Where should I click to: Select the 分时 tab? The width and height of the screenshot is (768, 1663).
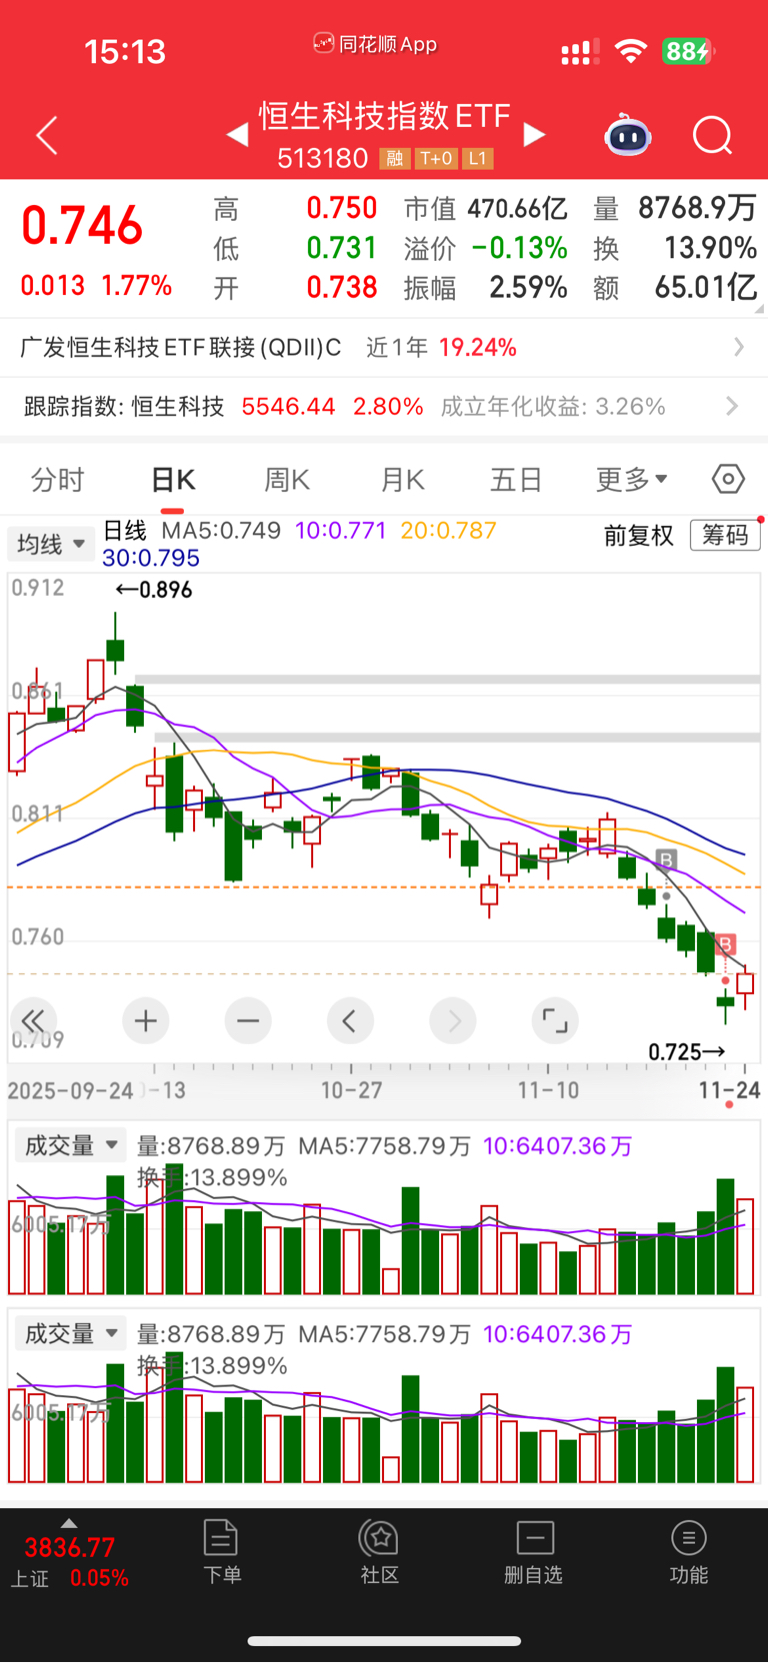pos(57,480)
